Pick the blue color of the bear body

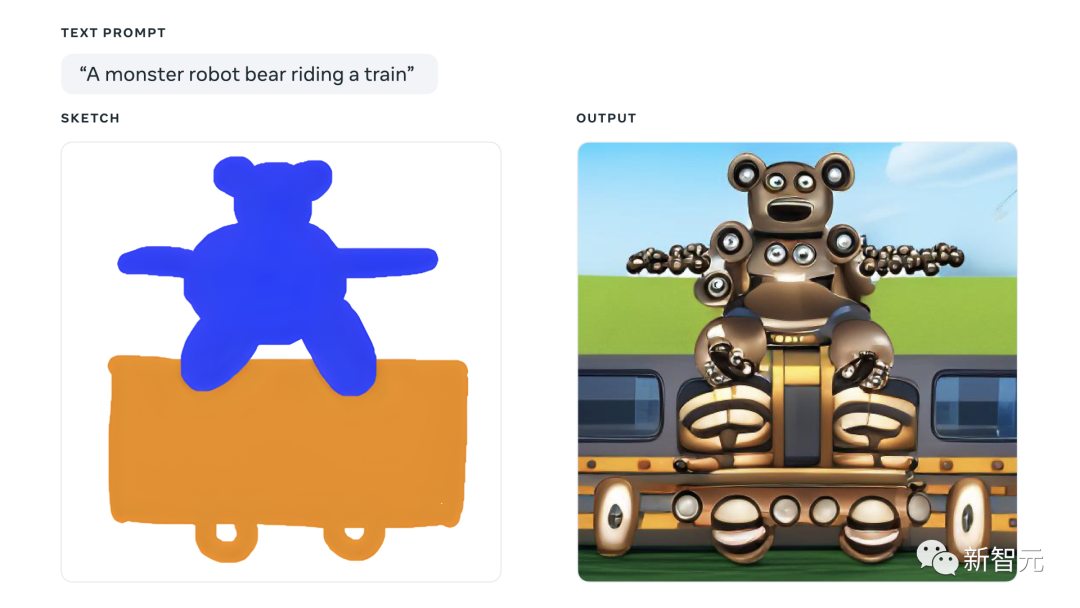point(269,282)
